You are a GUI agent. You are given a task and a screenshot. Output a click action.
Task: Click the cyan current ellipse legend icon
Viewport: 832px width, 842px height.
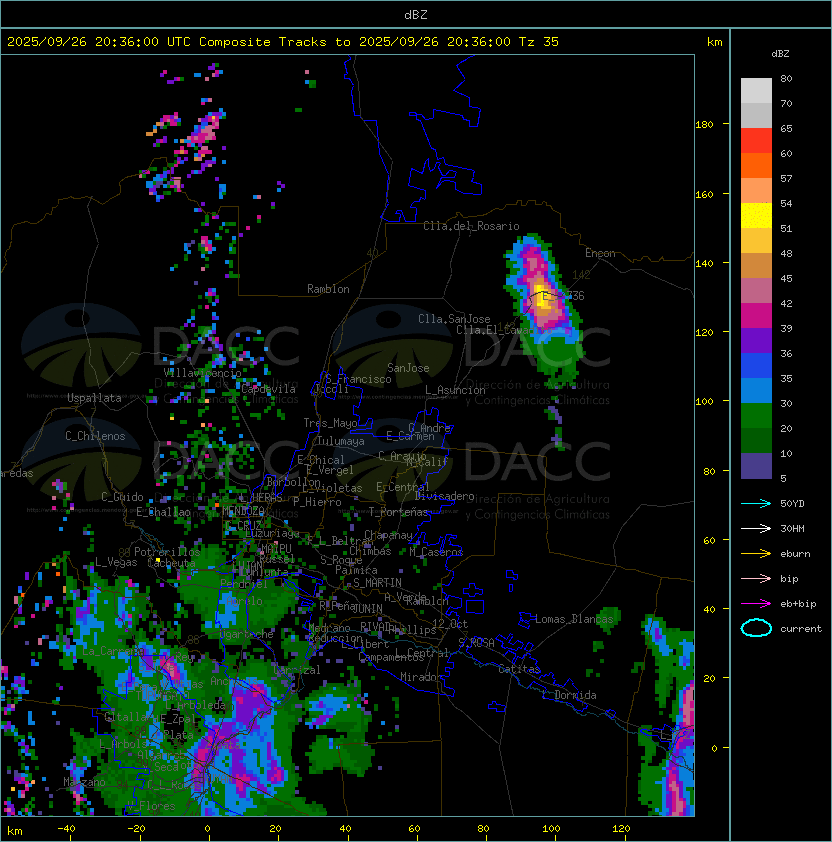pos(756,628)
